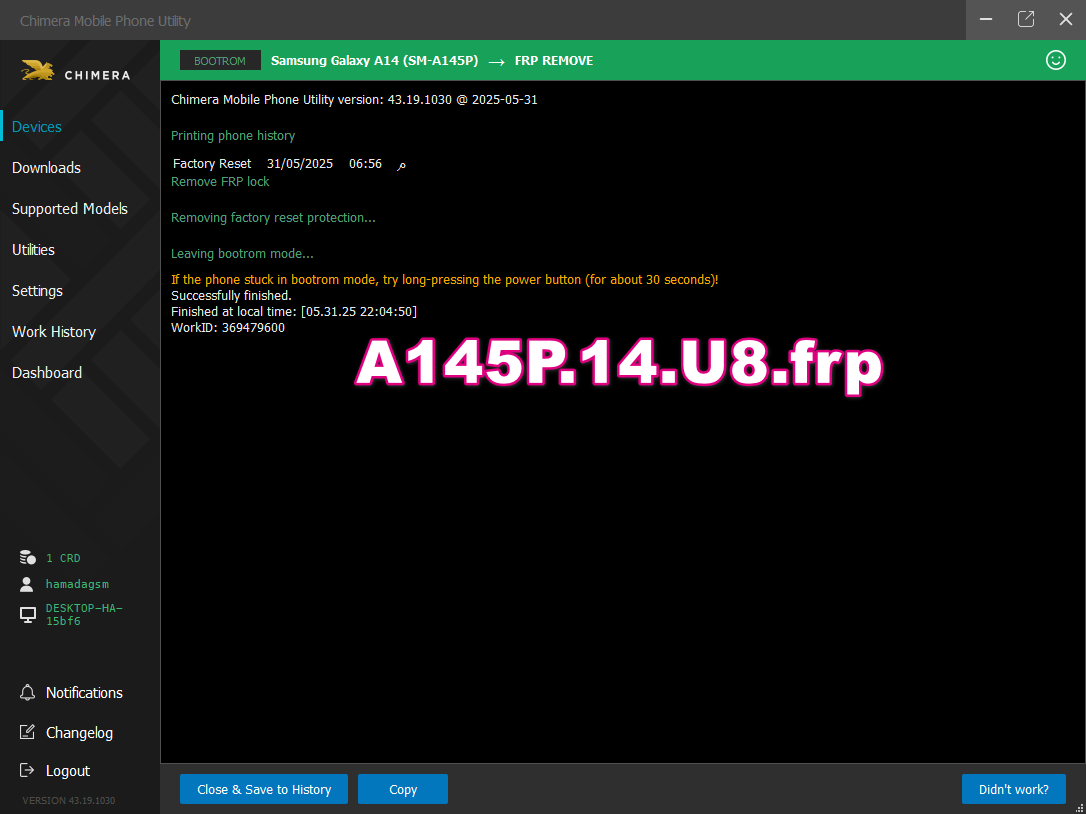Open the Dashboard
Viewport: 1086px width, 814px height.
(x=47, y=373)
